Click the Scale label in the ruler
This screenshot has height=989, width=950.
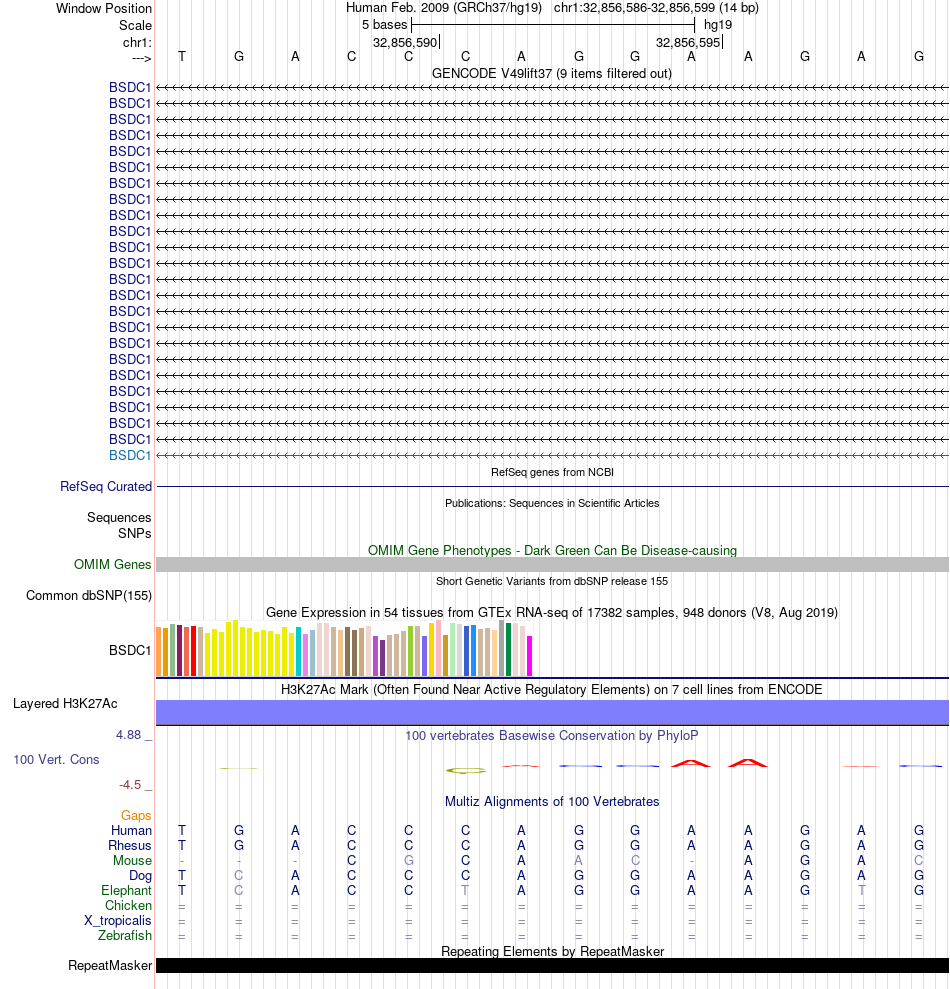pyautogui.click(x=135, y=26)
